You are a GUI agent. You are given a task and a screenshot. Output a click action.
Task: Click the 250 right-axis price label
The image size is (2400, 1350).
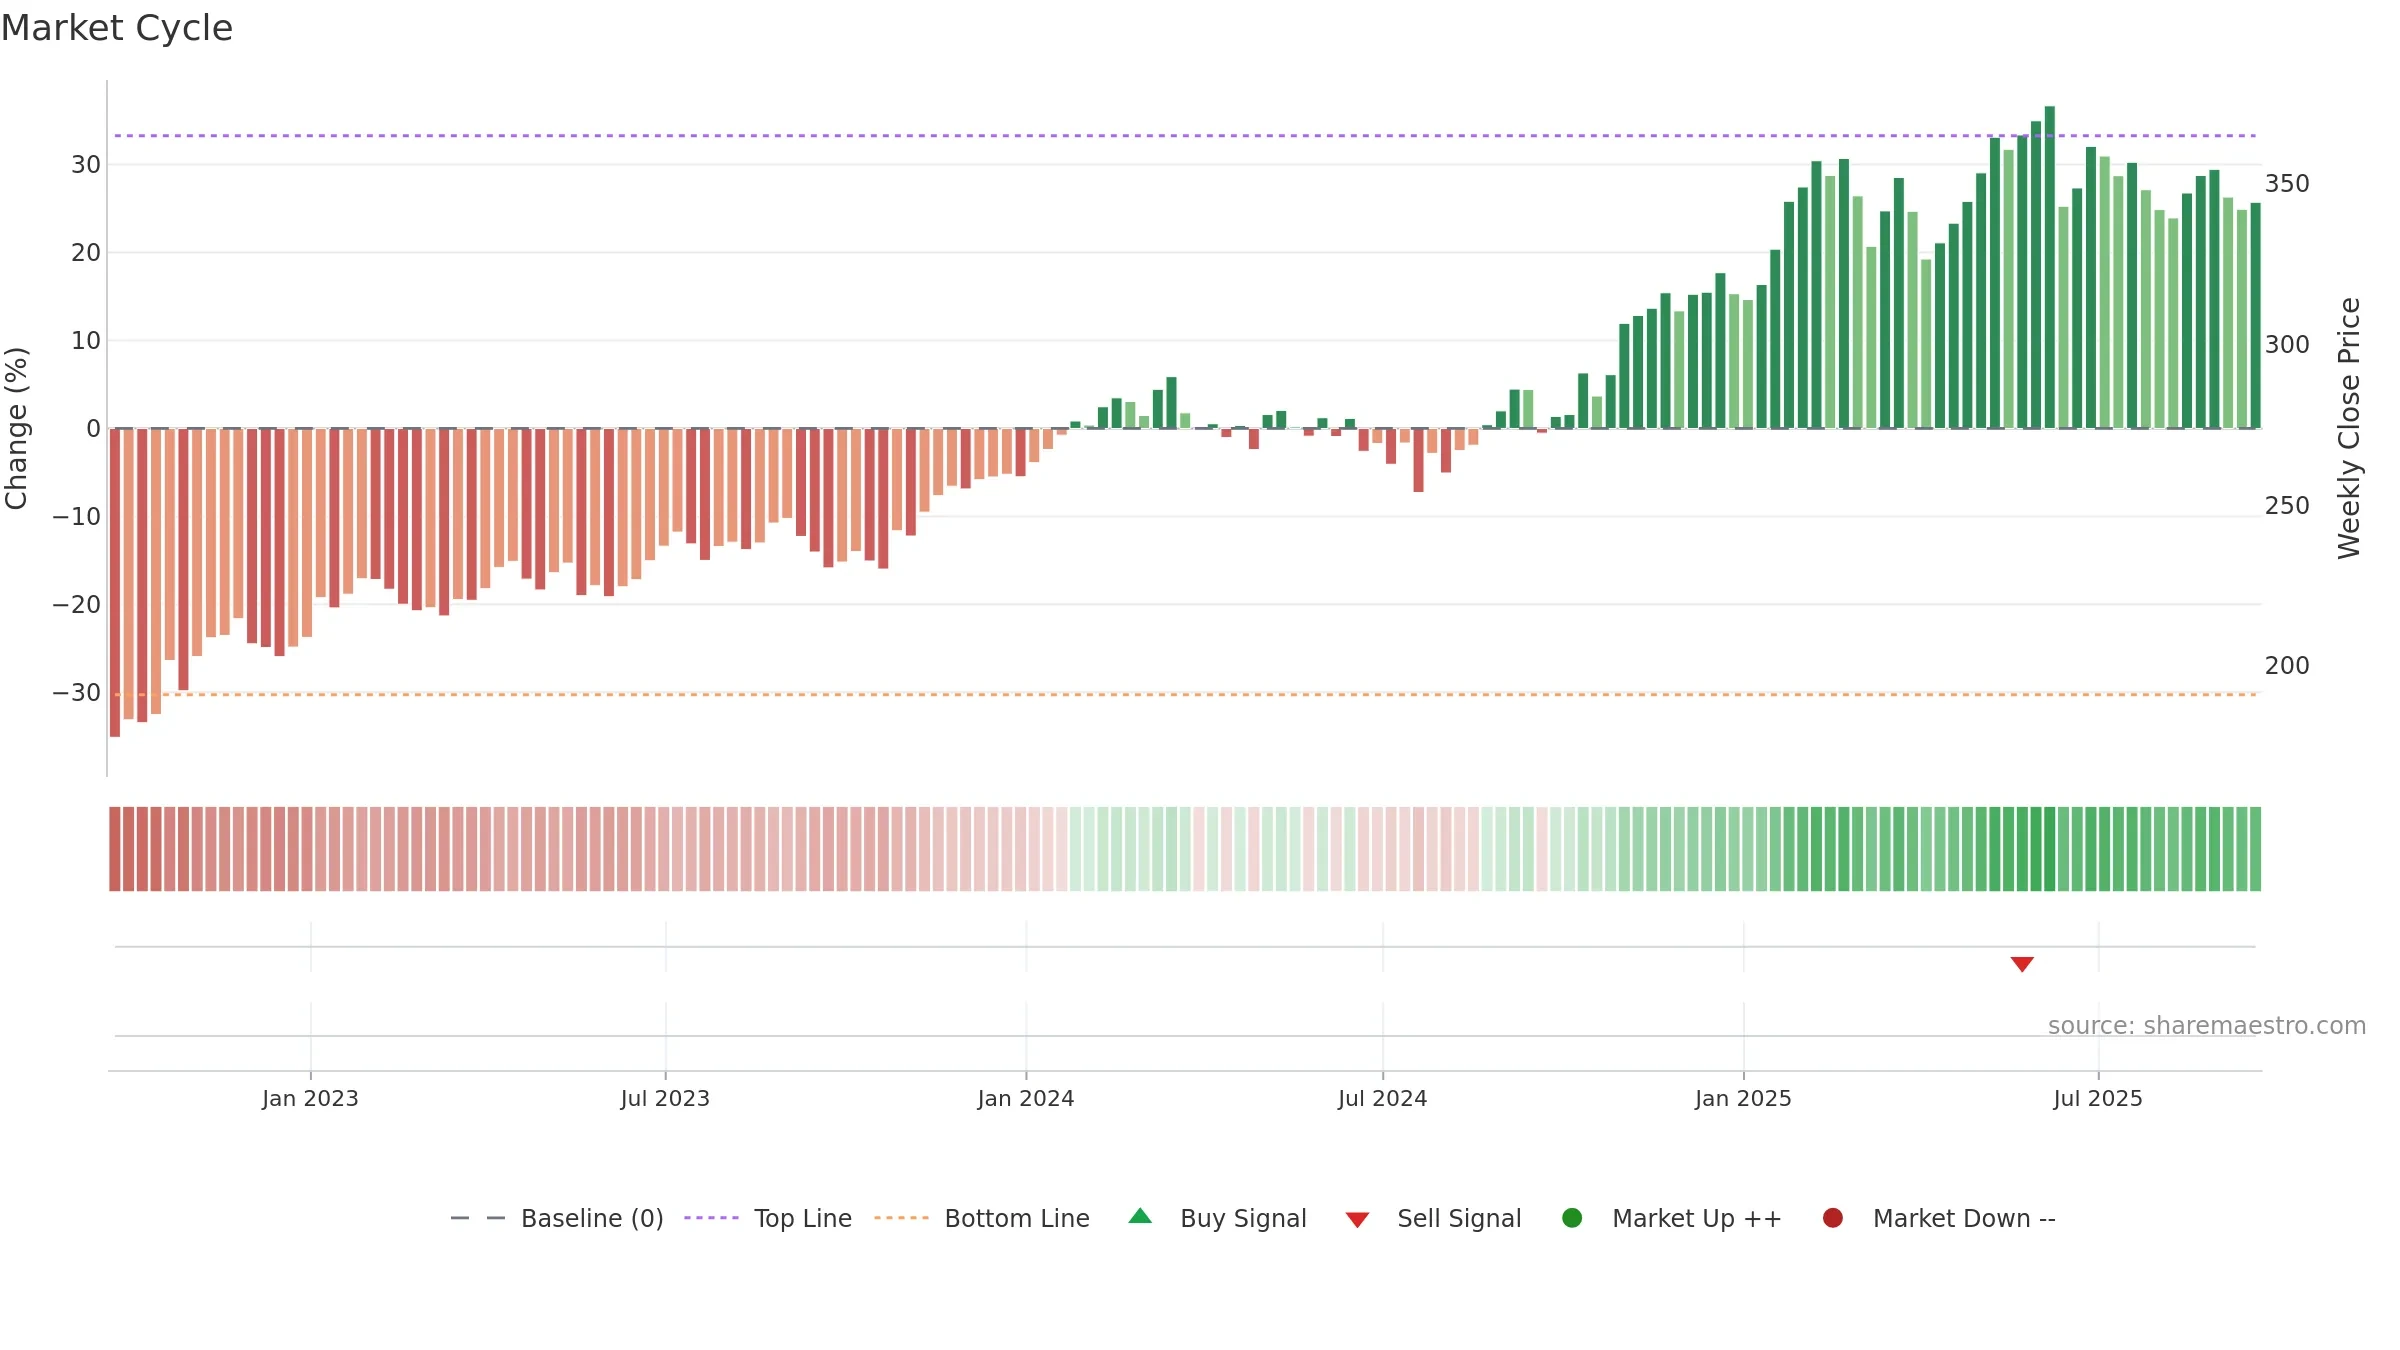coord(2287,506)
